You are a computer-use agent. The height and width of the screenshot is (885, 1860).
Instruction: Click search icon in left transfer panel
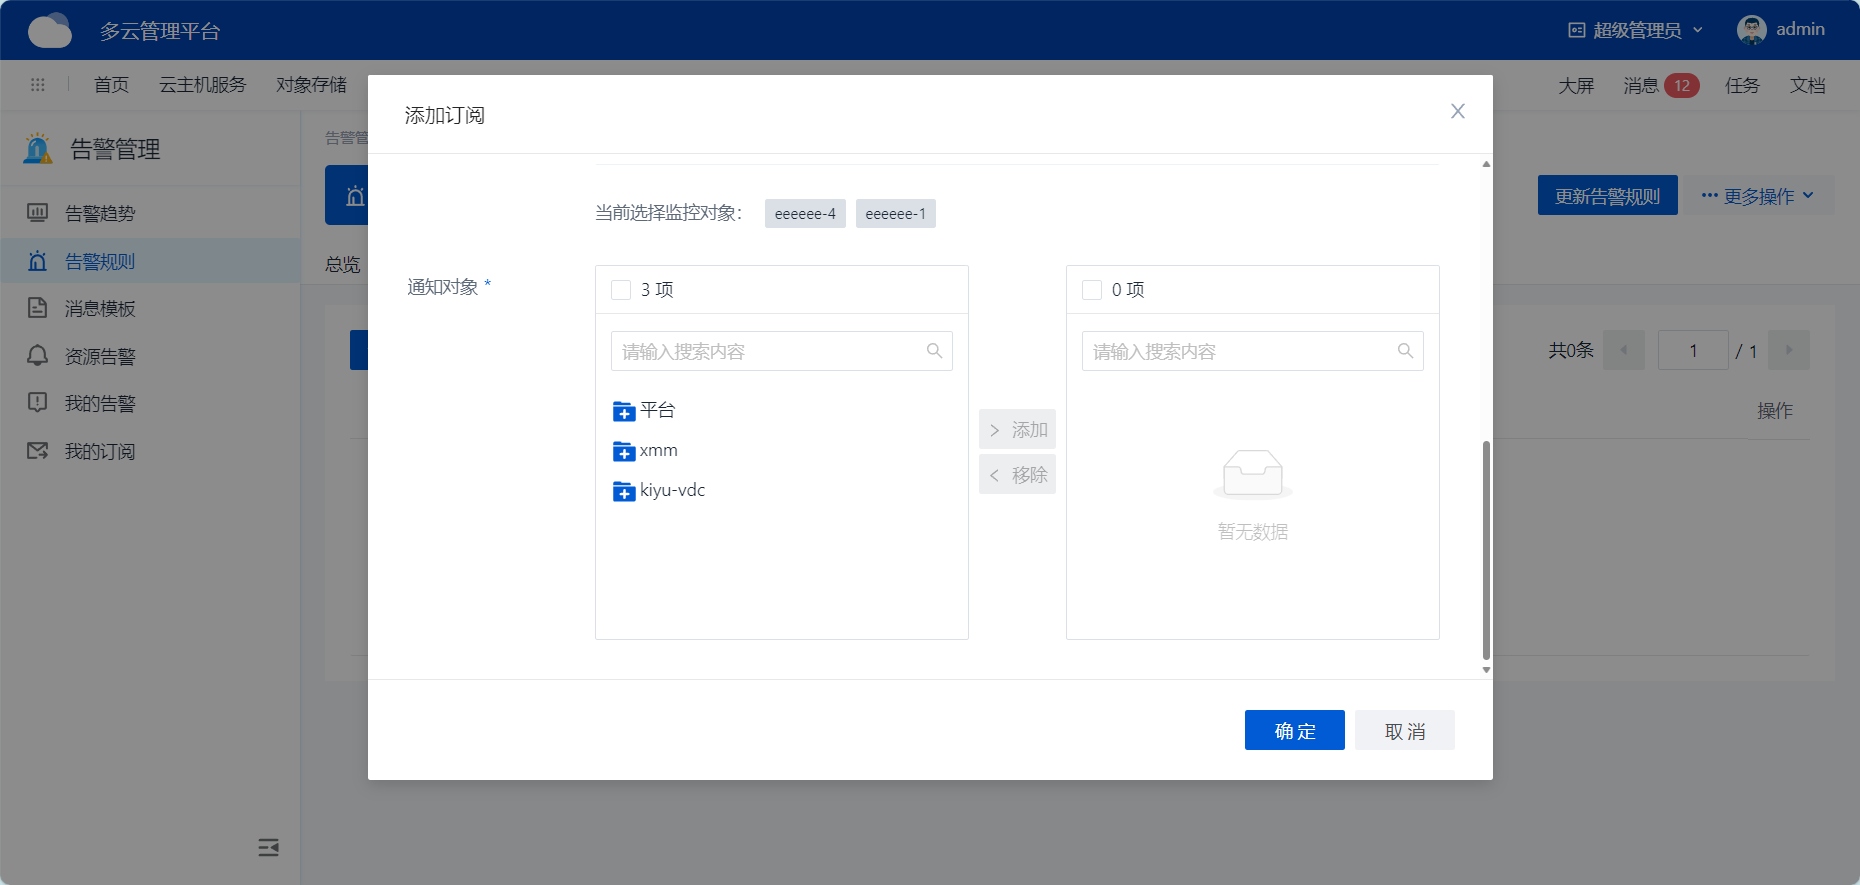pos(934,351)
